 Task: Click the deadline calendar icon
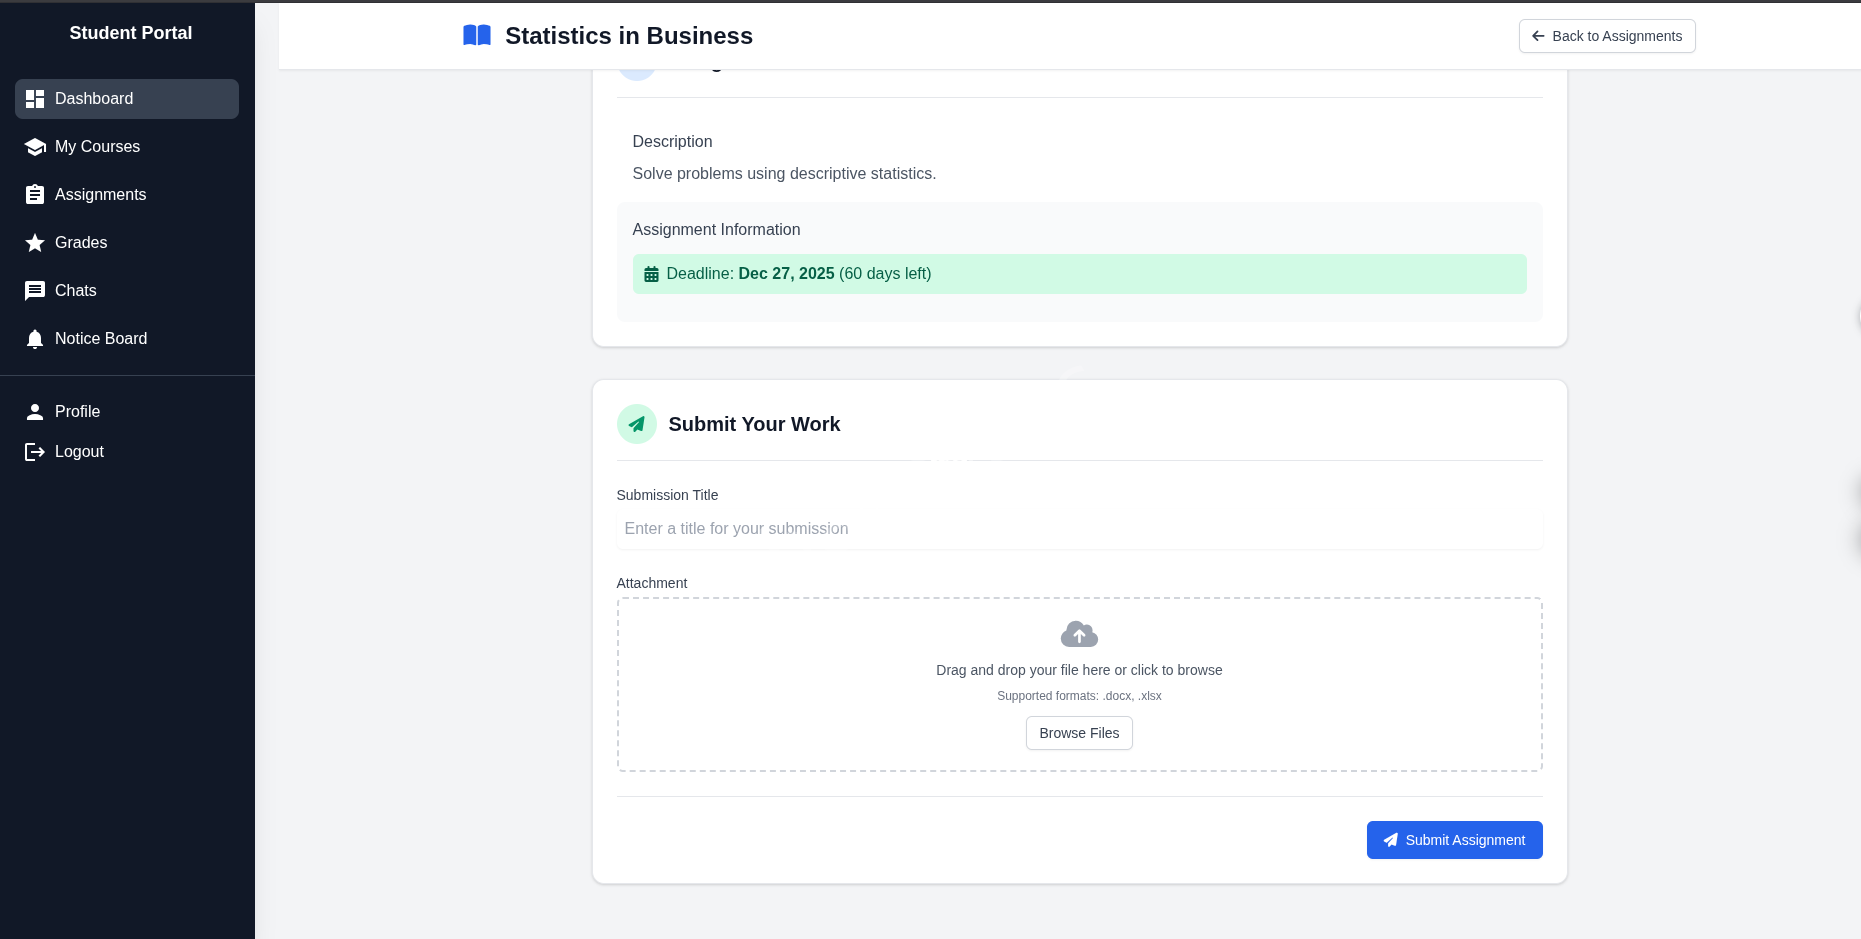(651, 274)
